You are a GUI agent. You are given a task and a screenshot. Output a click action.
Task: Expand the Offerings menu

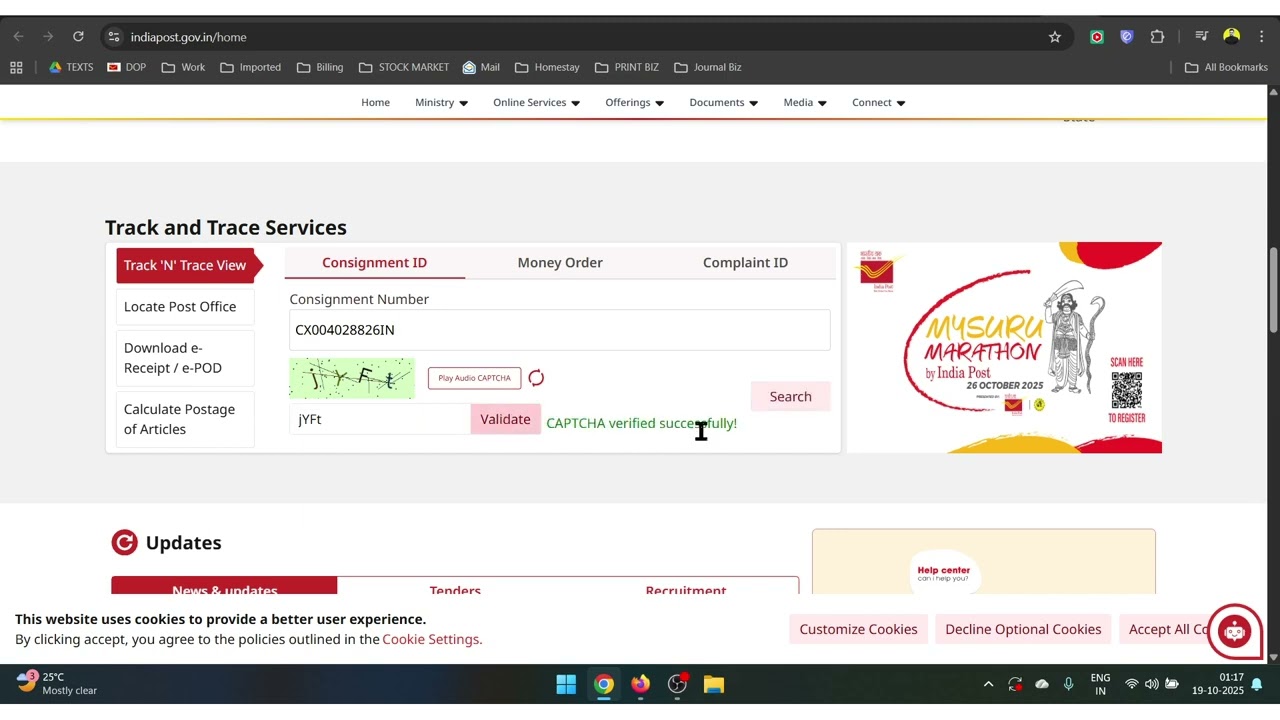[x=634, y=103]
